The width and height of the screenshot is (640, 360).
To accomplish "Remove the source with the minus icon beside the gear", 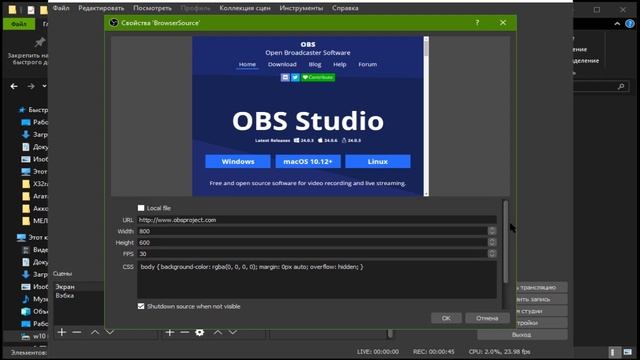I will 184,332.
